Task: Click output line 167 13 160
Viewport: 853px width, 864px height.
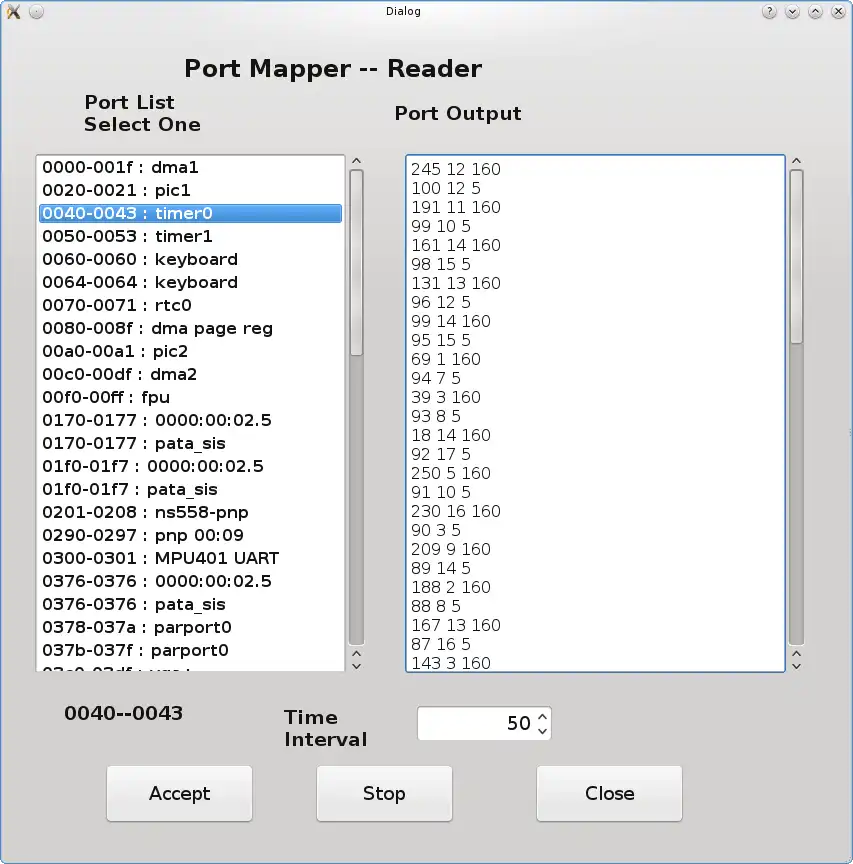Action: tap(456, 625)
